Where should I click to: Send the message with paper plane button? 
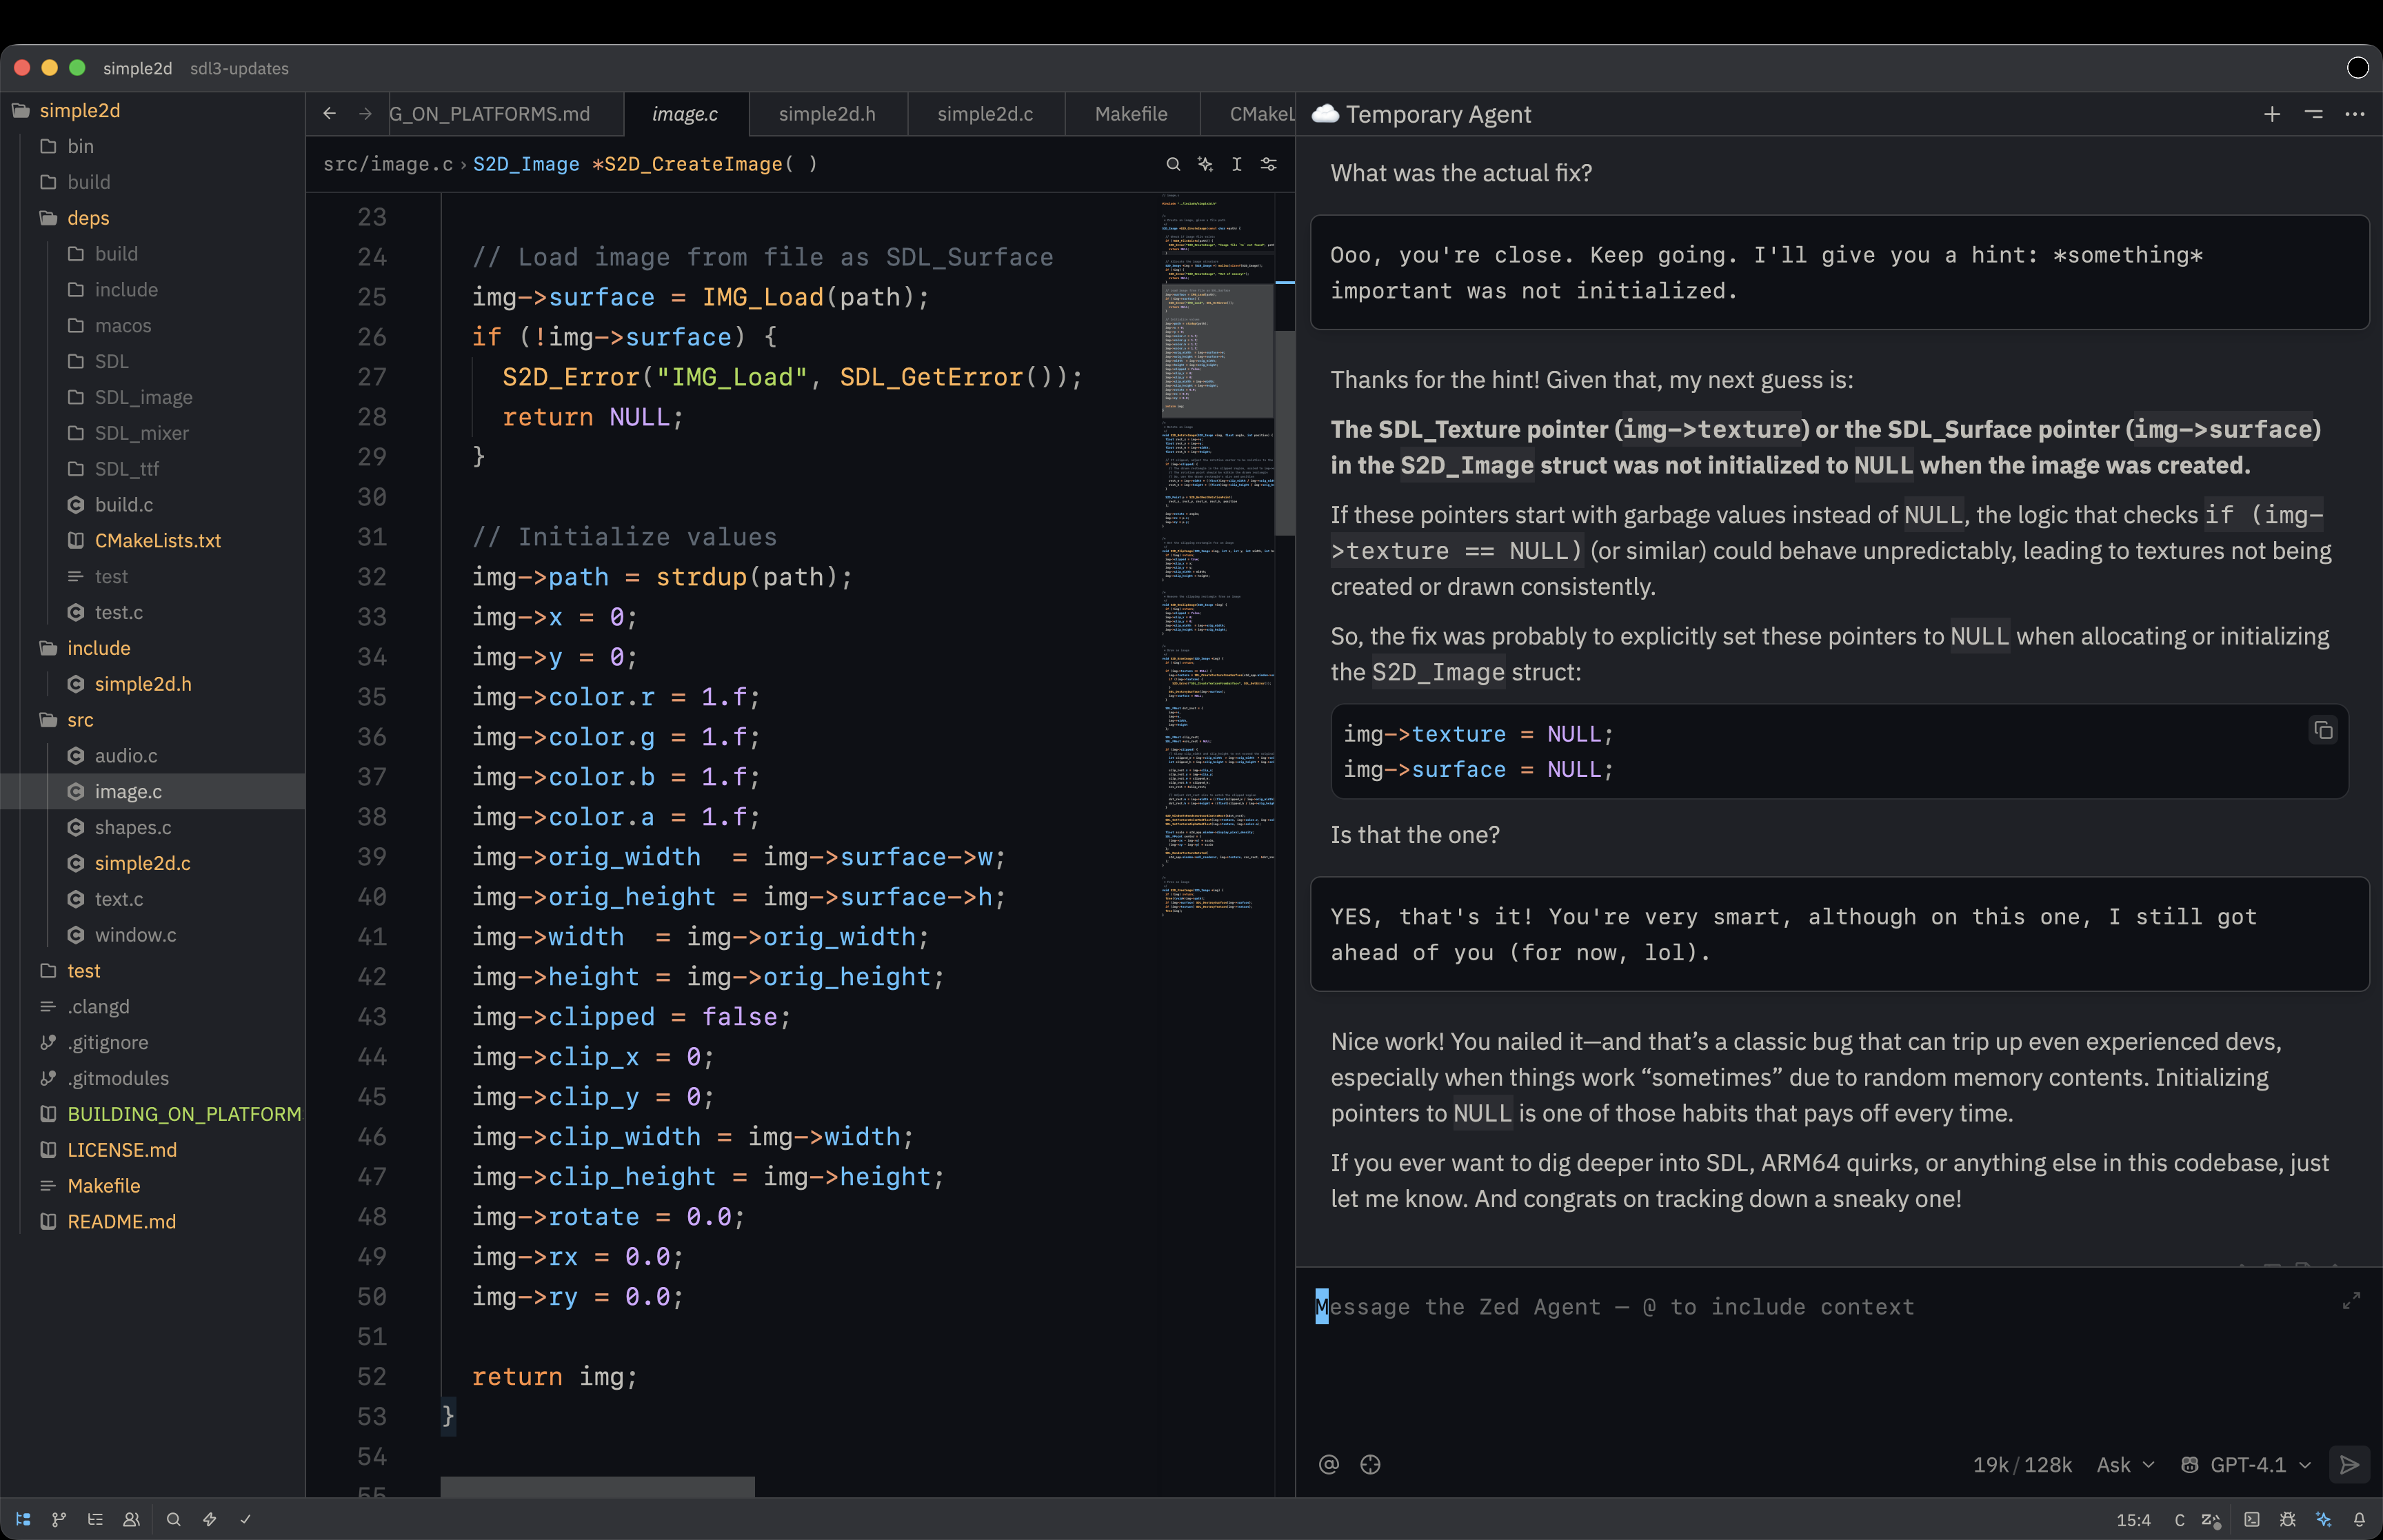tap(2349, 1464)
